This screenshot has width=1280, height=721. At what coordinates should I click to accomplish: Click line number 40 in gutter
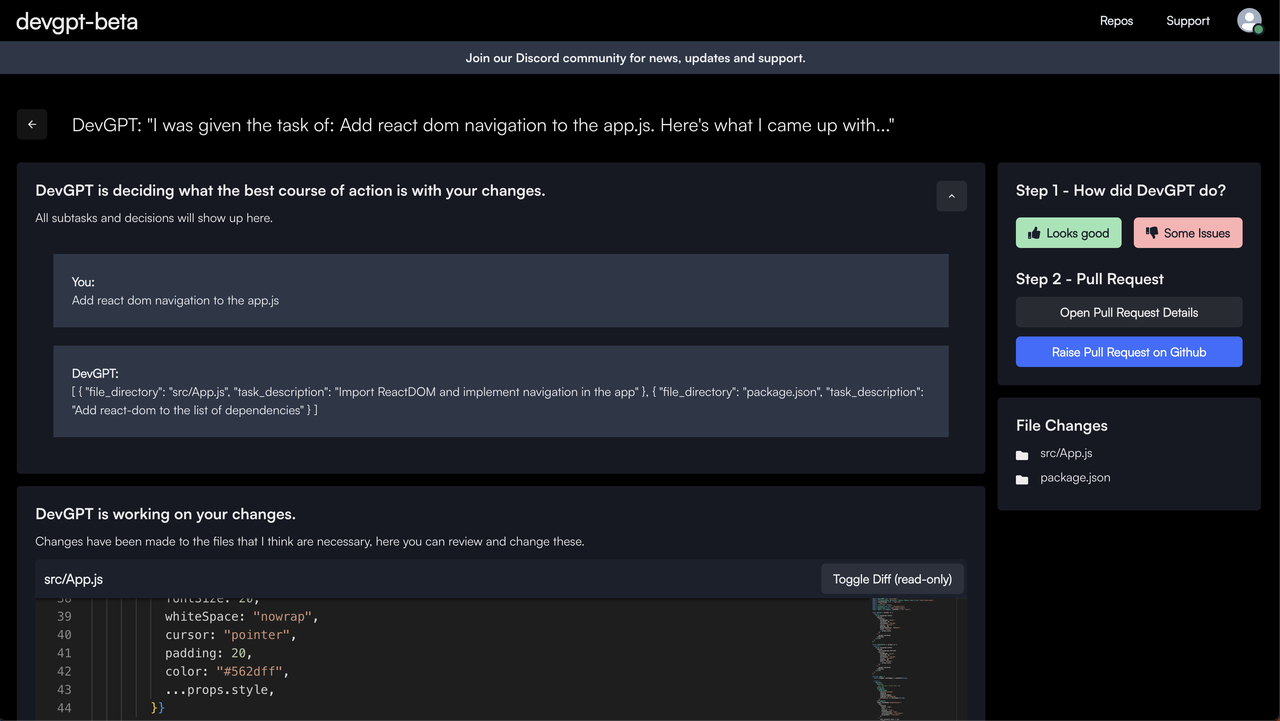click(64, 635)
